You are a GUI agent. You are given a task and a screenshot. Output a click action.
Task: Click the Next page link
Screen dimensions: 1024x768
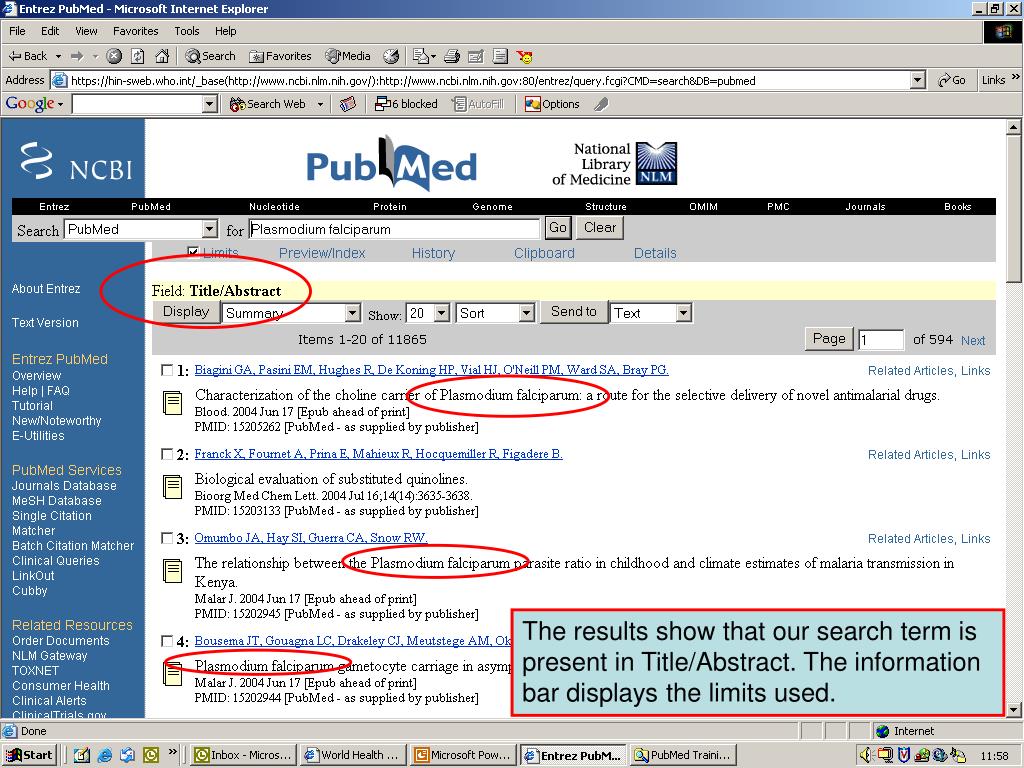(973, 340)
